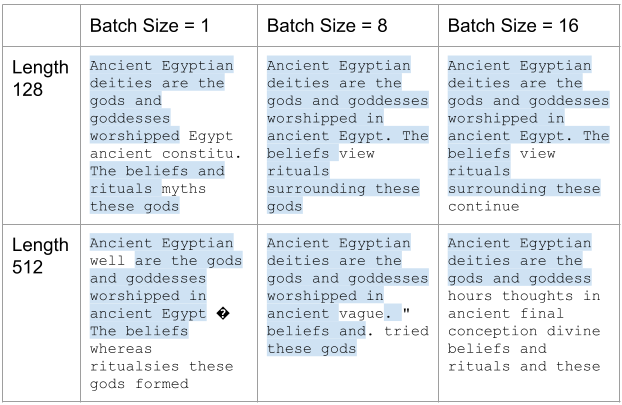
Task: Click 'view' in the Batch Size 8 Length 128 cell
Action: point(356,154)
